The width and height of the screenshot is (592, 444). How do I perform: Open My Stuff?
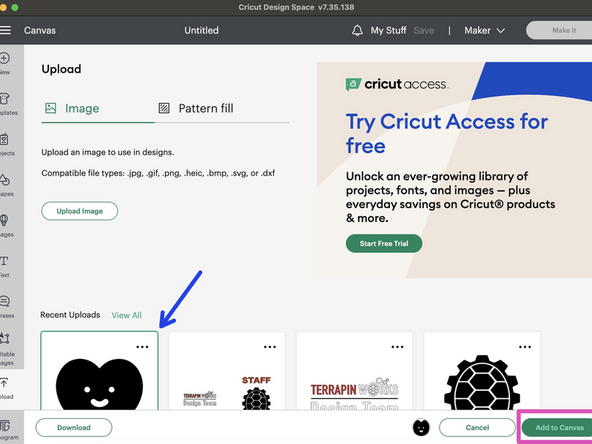tap(388, 30)
